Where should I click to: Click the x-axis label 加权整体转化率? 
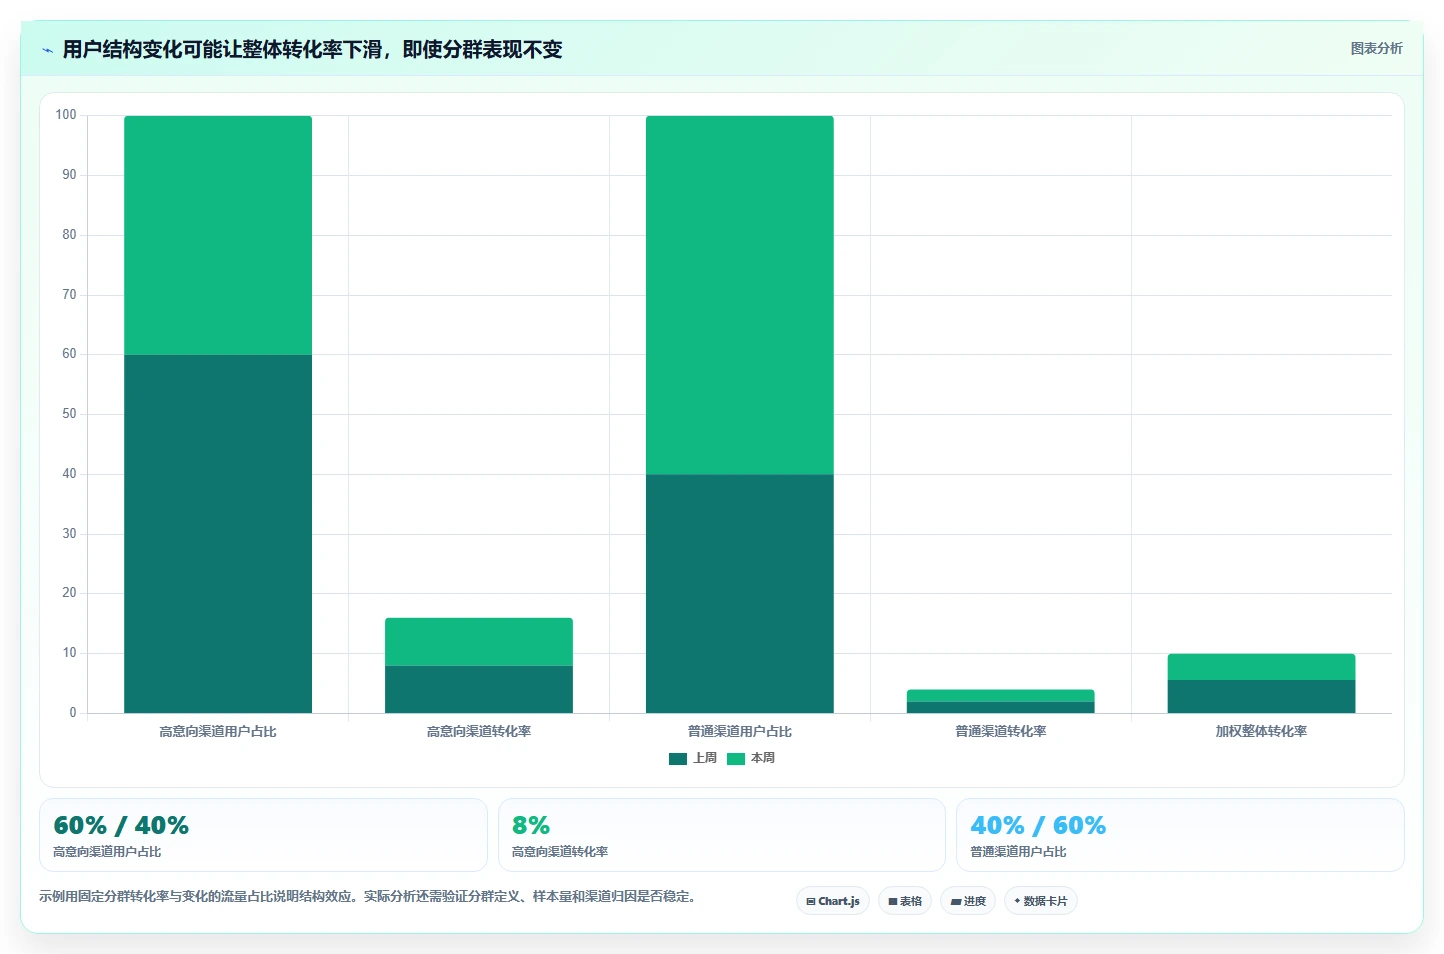1262,732
